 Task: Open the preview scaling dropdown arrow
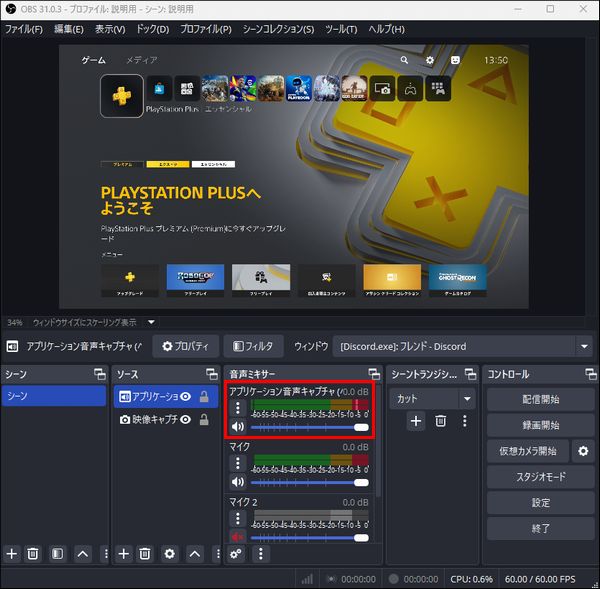(x=152, y=322)
